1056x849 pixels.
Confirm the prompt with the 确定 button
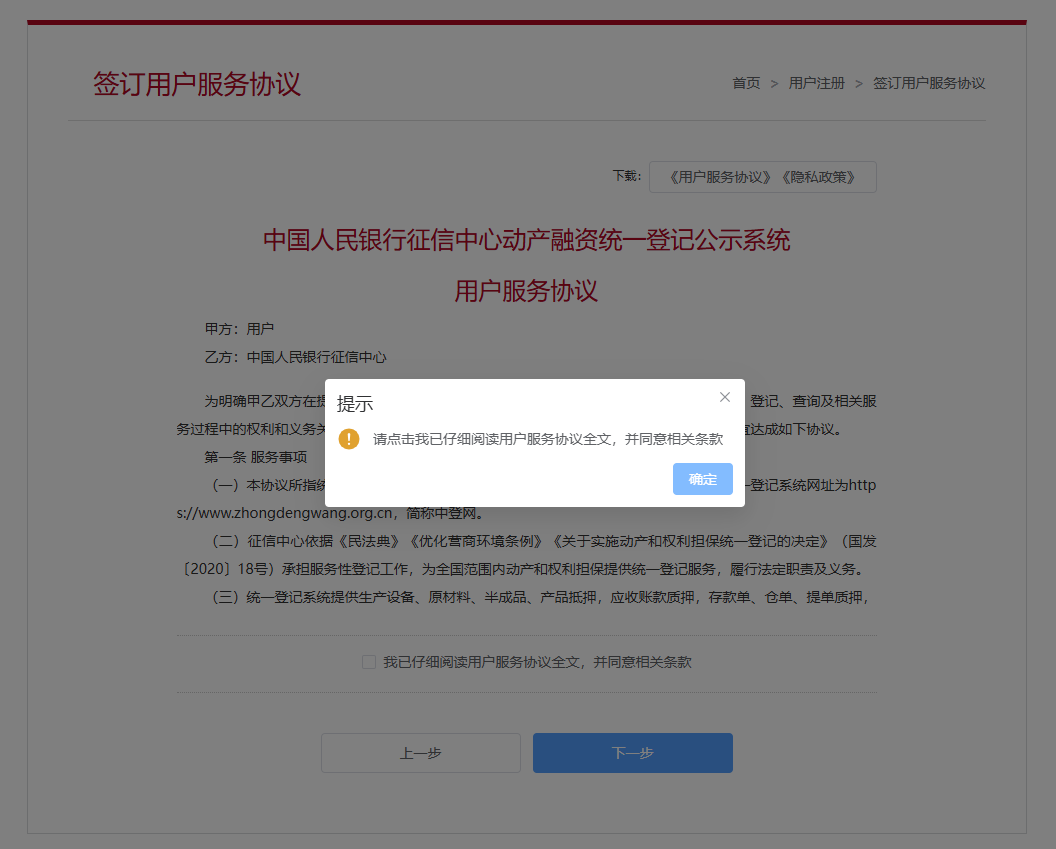click(702, 479)
